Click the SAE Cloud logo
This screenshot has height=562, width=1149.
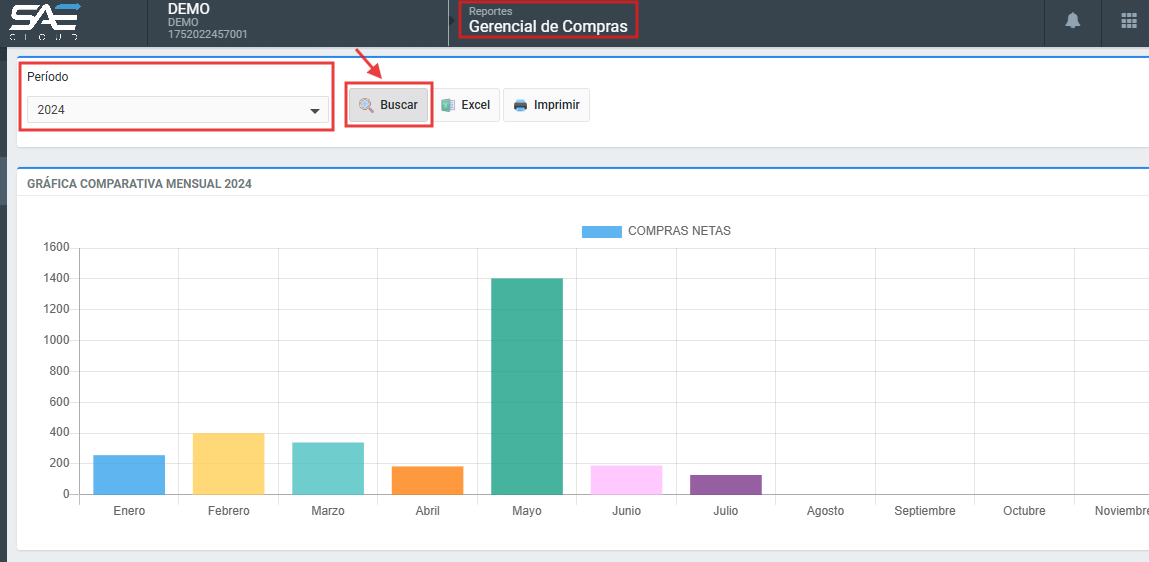[45, 21]
